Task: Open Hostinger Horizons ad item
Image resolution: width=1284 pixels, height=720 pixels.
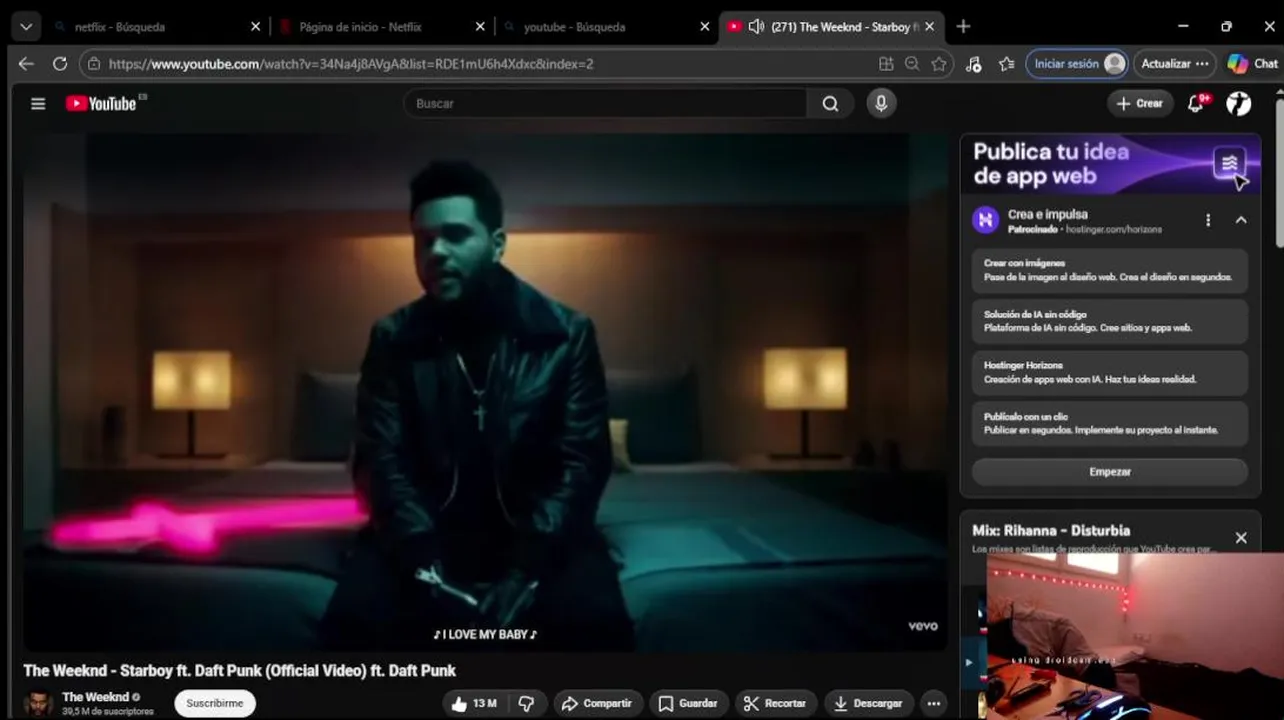Action: point(1110,372)
